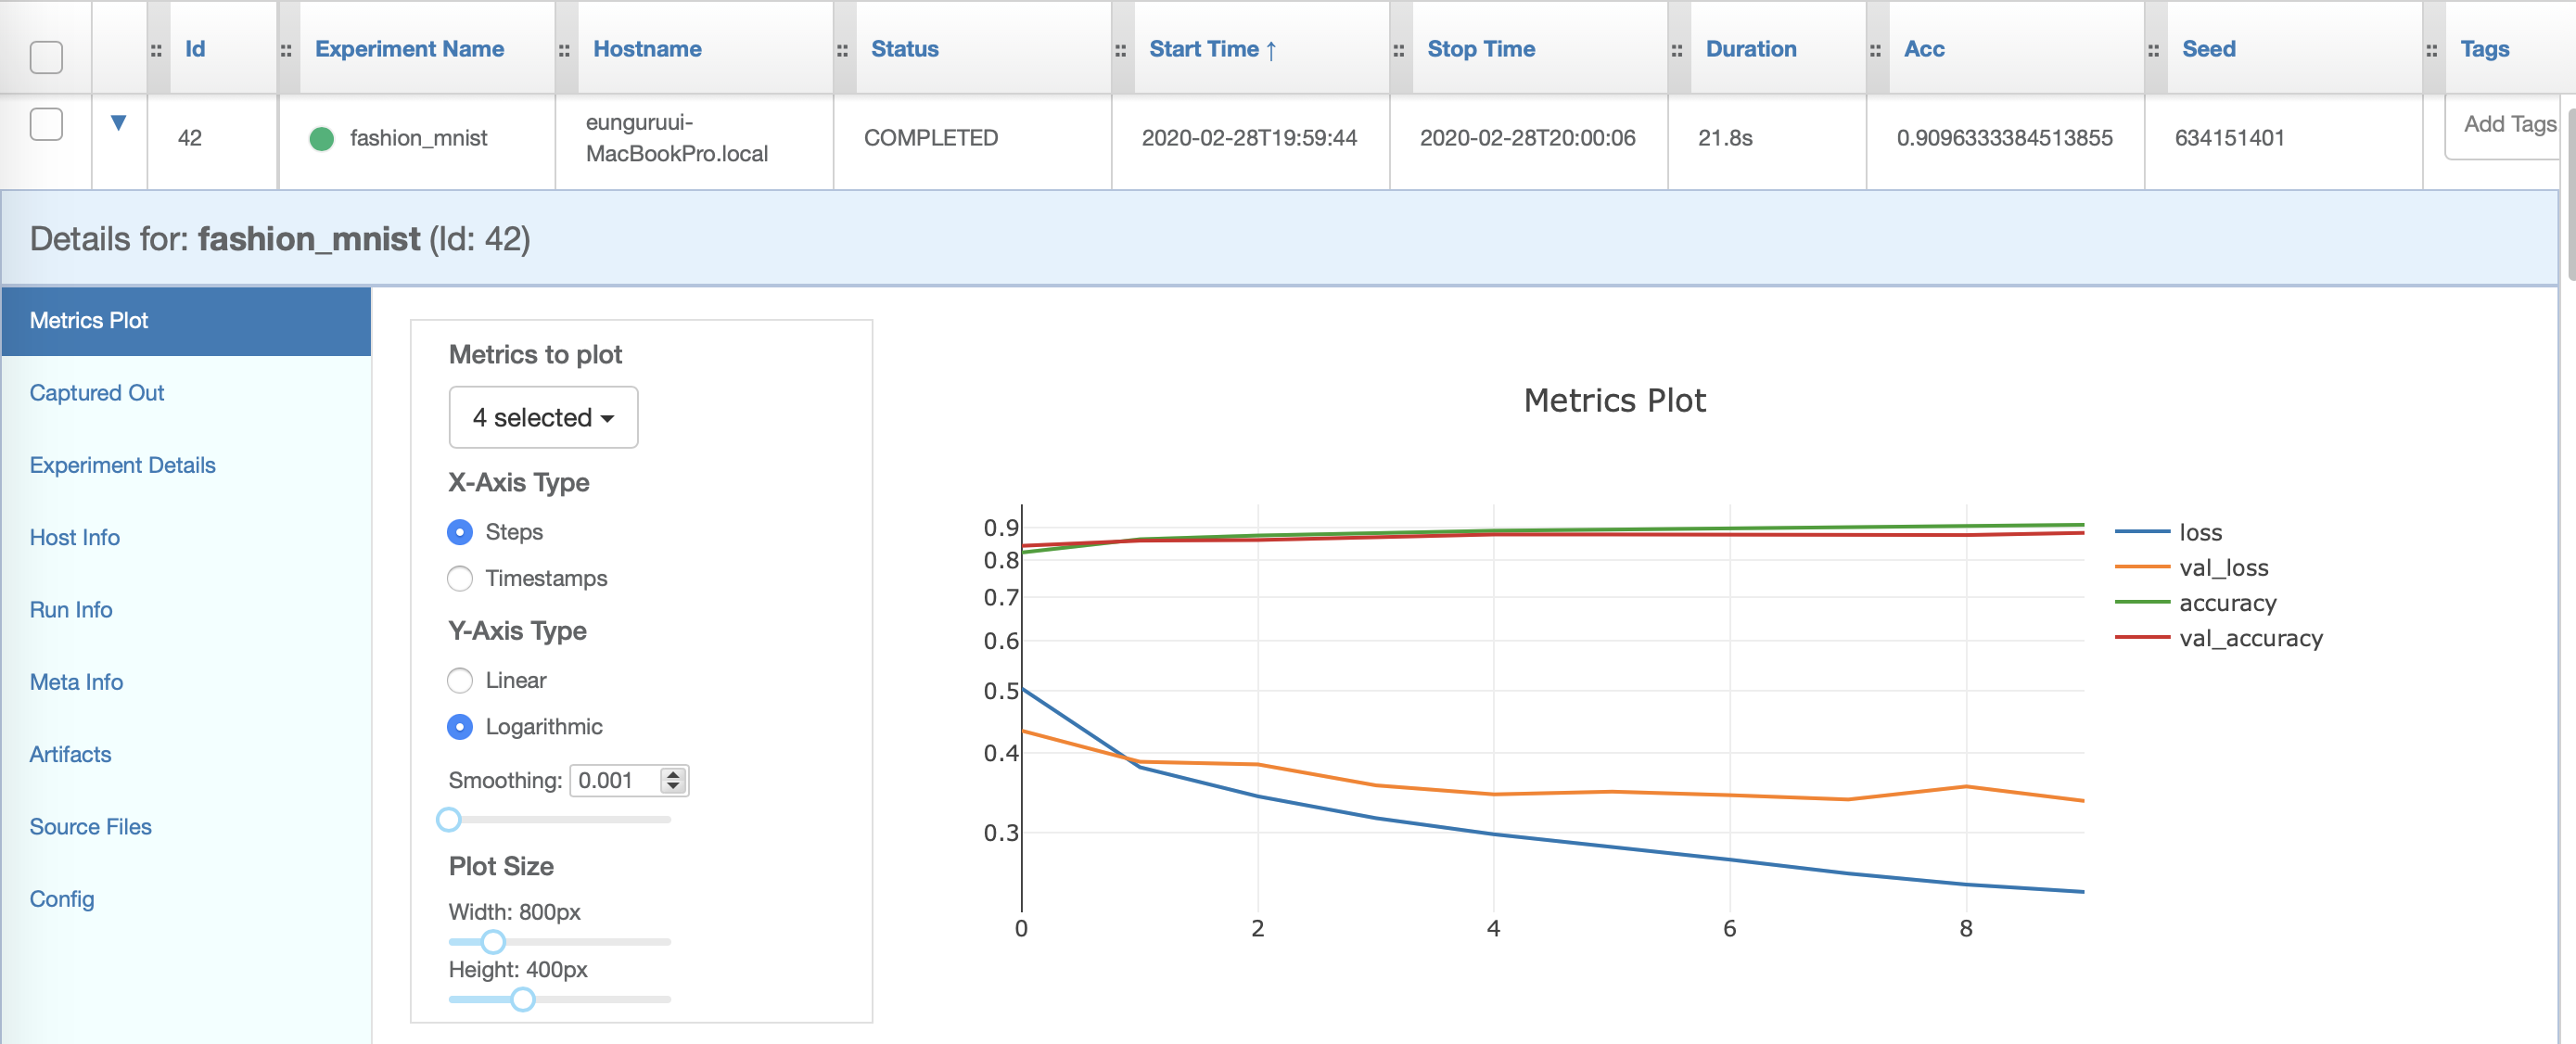Click drag handle before Status column
This screenshot has width=2576, height=1044.
(x=842, y=50)
